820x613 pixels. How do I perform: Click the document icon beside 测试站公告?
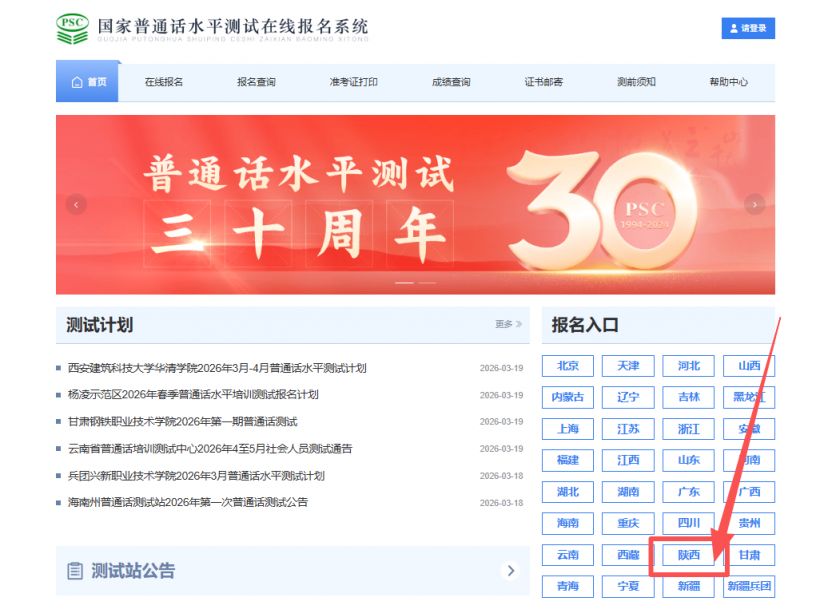(x=73, y=570)
